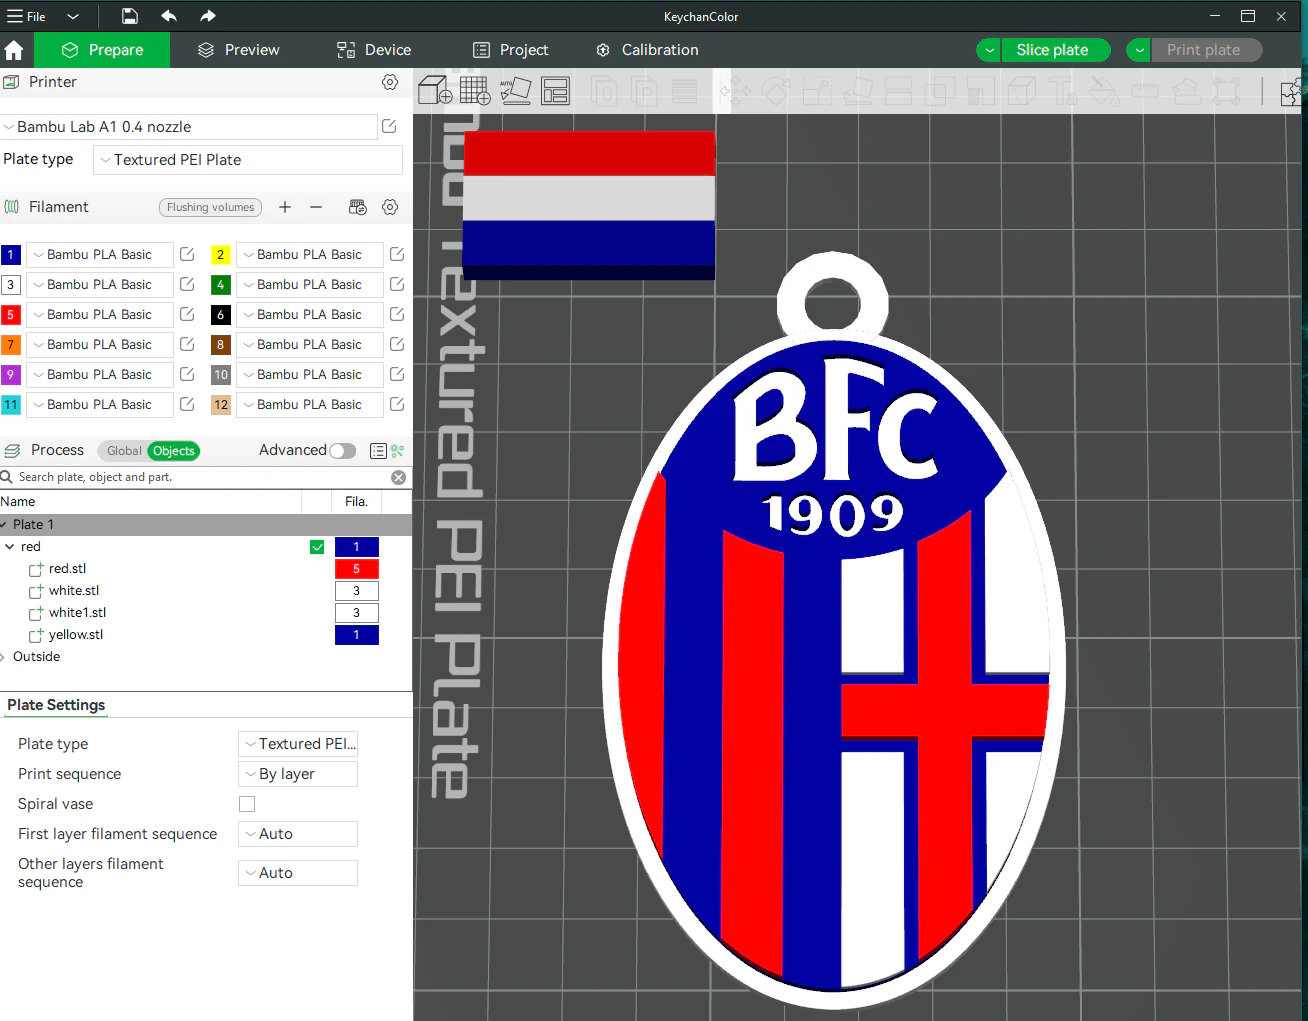The image size is (1308, 1021).
Task: Open the Print plate dropdown arrow
Action: tap(1139, 50)
